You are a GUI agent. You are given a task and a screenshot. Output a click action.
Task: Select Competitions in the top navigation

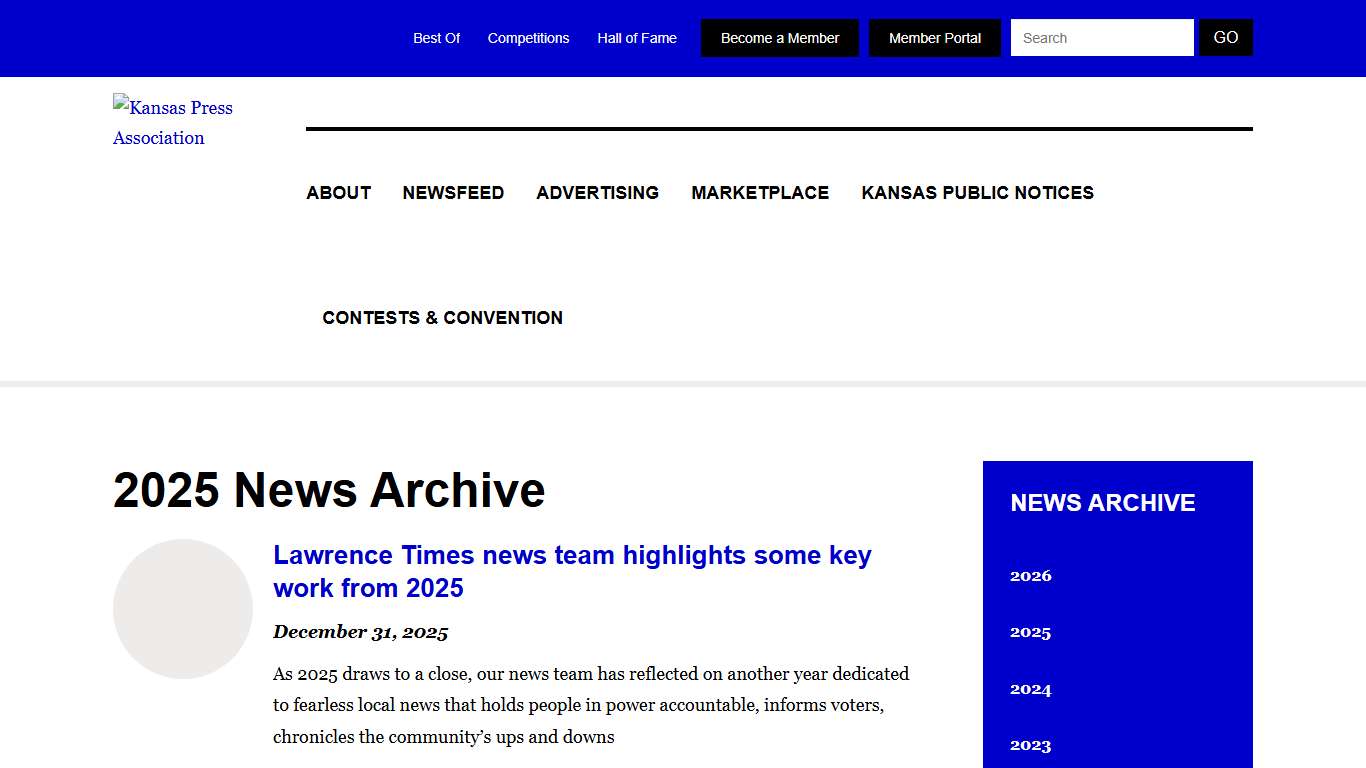tap(528, 37)
